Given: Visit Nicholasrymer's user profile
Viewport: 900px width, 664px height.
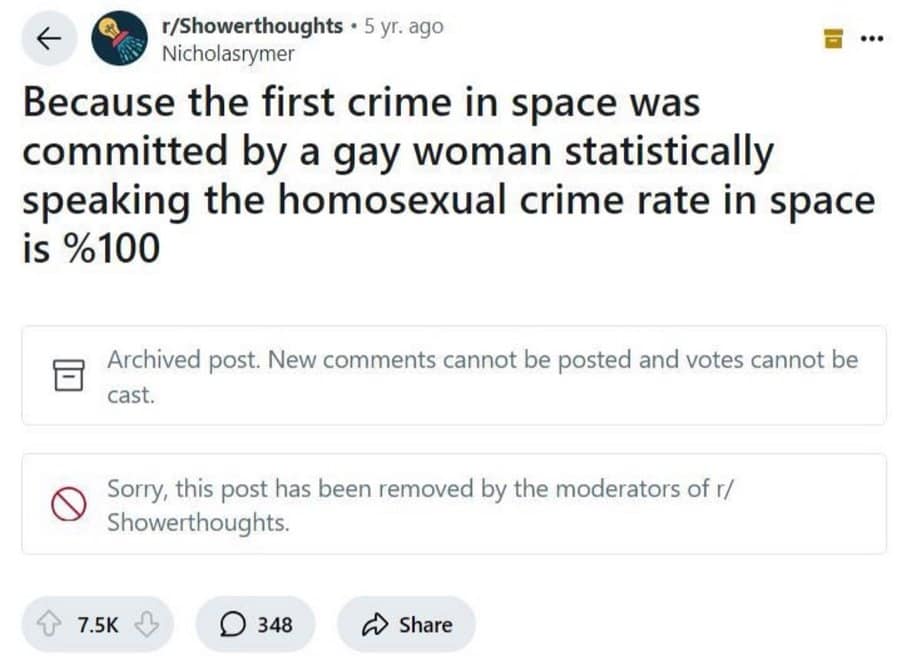Looking at the screenshot, I should 228,52.
